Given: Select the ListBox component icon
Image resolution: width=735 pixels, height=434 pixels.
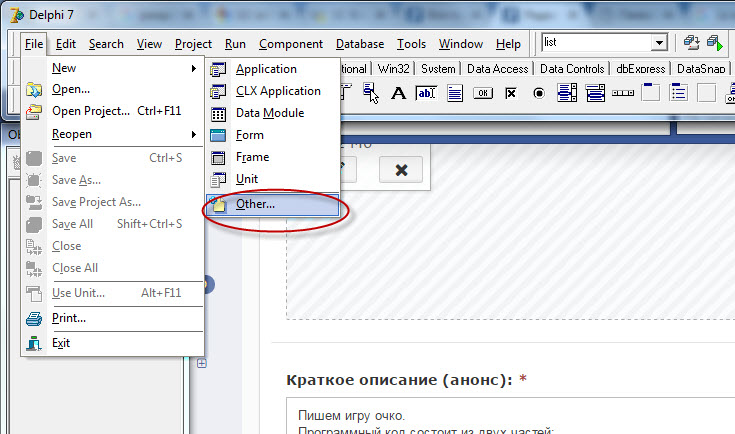Looking at the screenshot, I should coord(567,93).
